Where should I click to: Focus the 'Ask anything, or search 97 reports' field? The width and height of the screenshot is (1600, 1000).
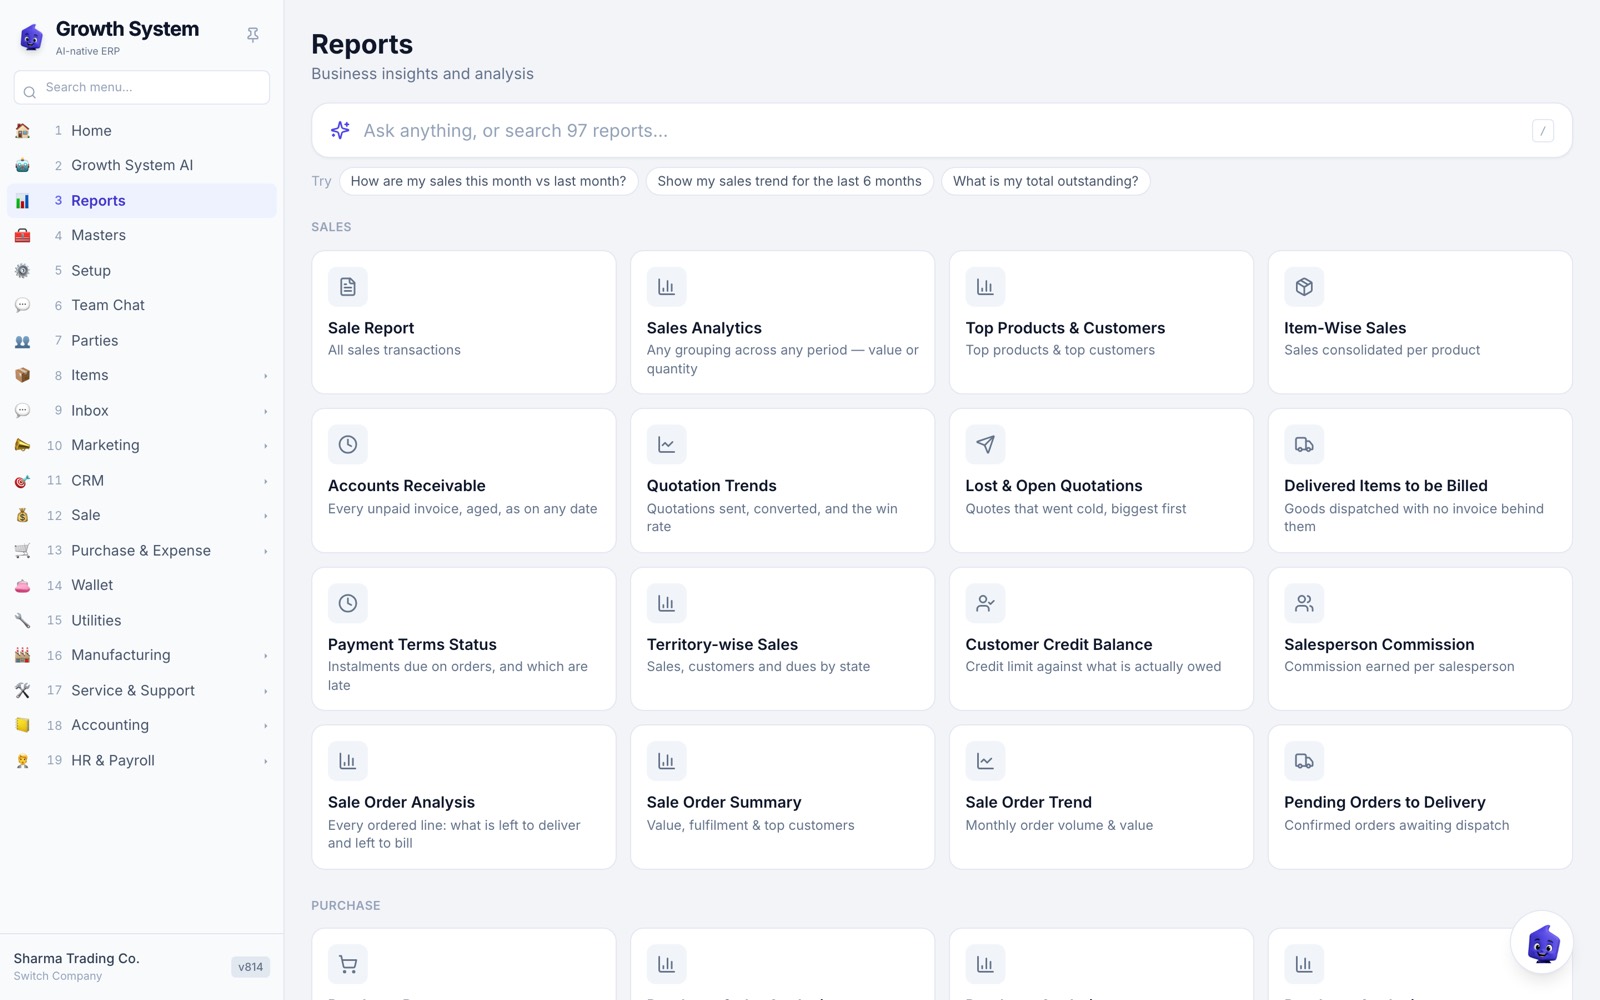[x=941, y=130]
